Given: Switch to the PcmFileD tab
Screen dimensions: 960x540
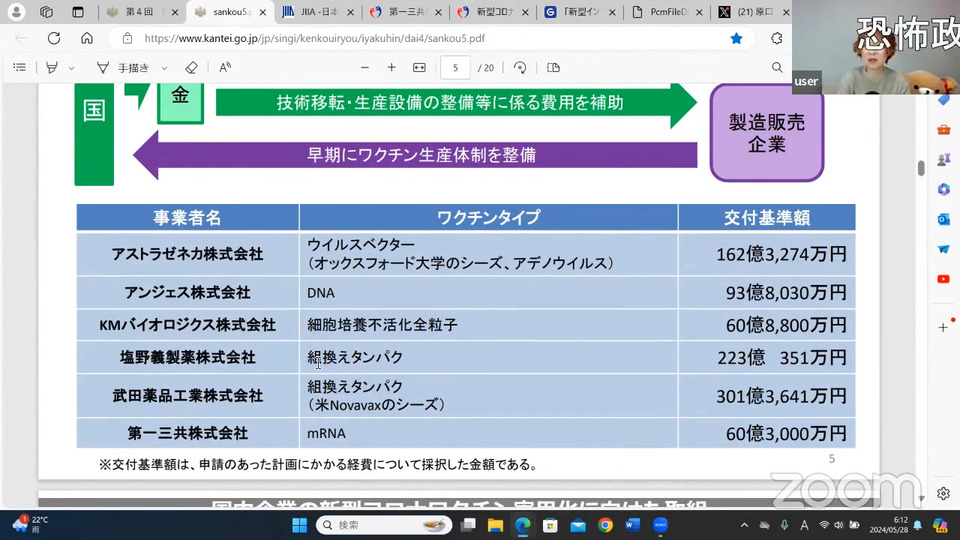Looking at the screenshot, I should click(x=667, y=12).
